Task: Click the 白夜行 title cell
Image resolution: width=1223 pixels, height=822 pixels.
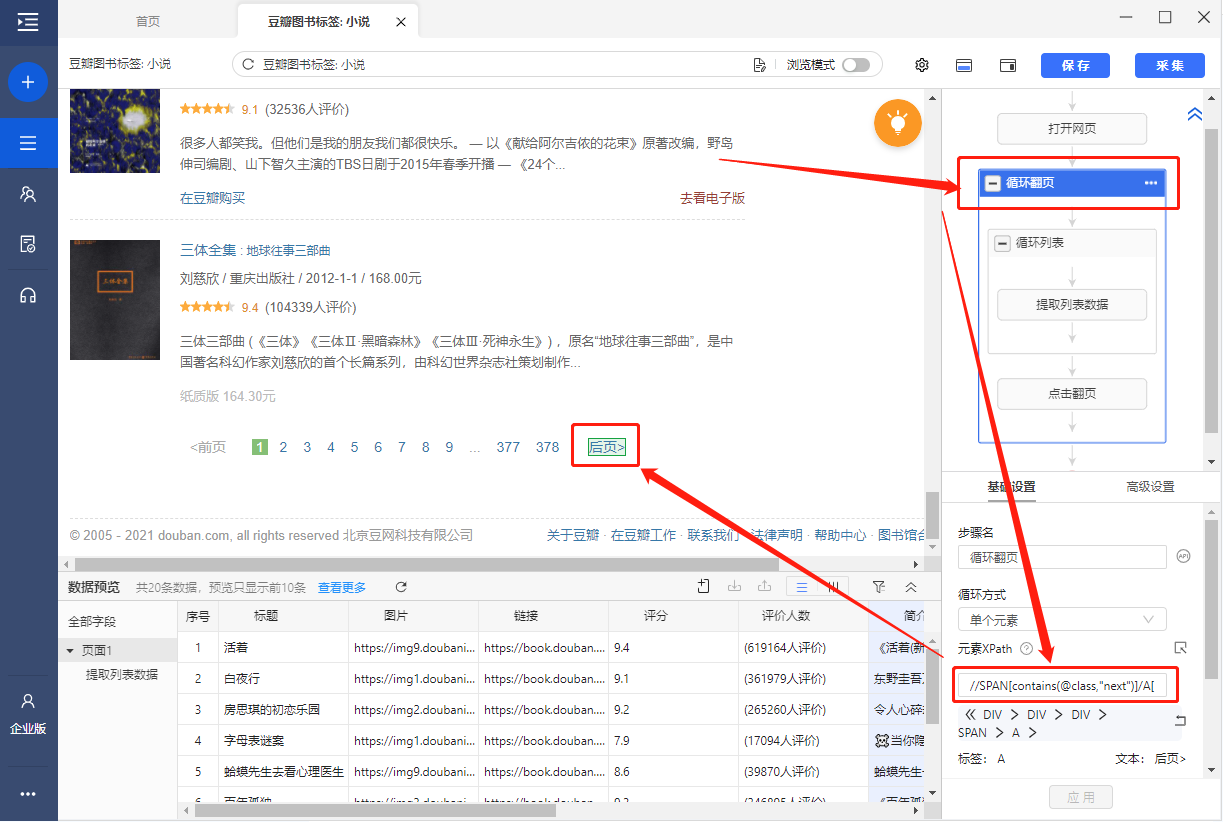Action: pyautogui.click(x=283, y=679)
